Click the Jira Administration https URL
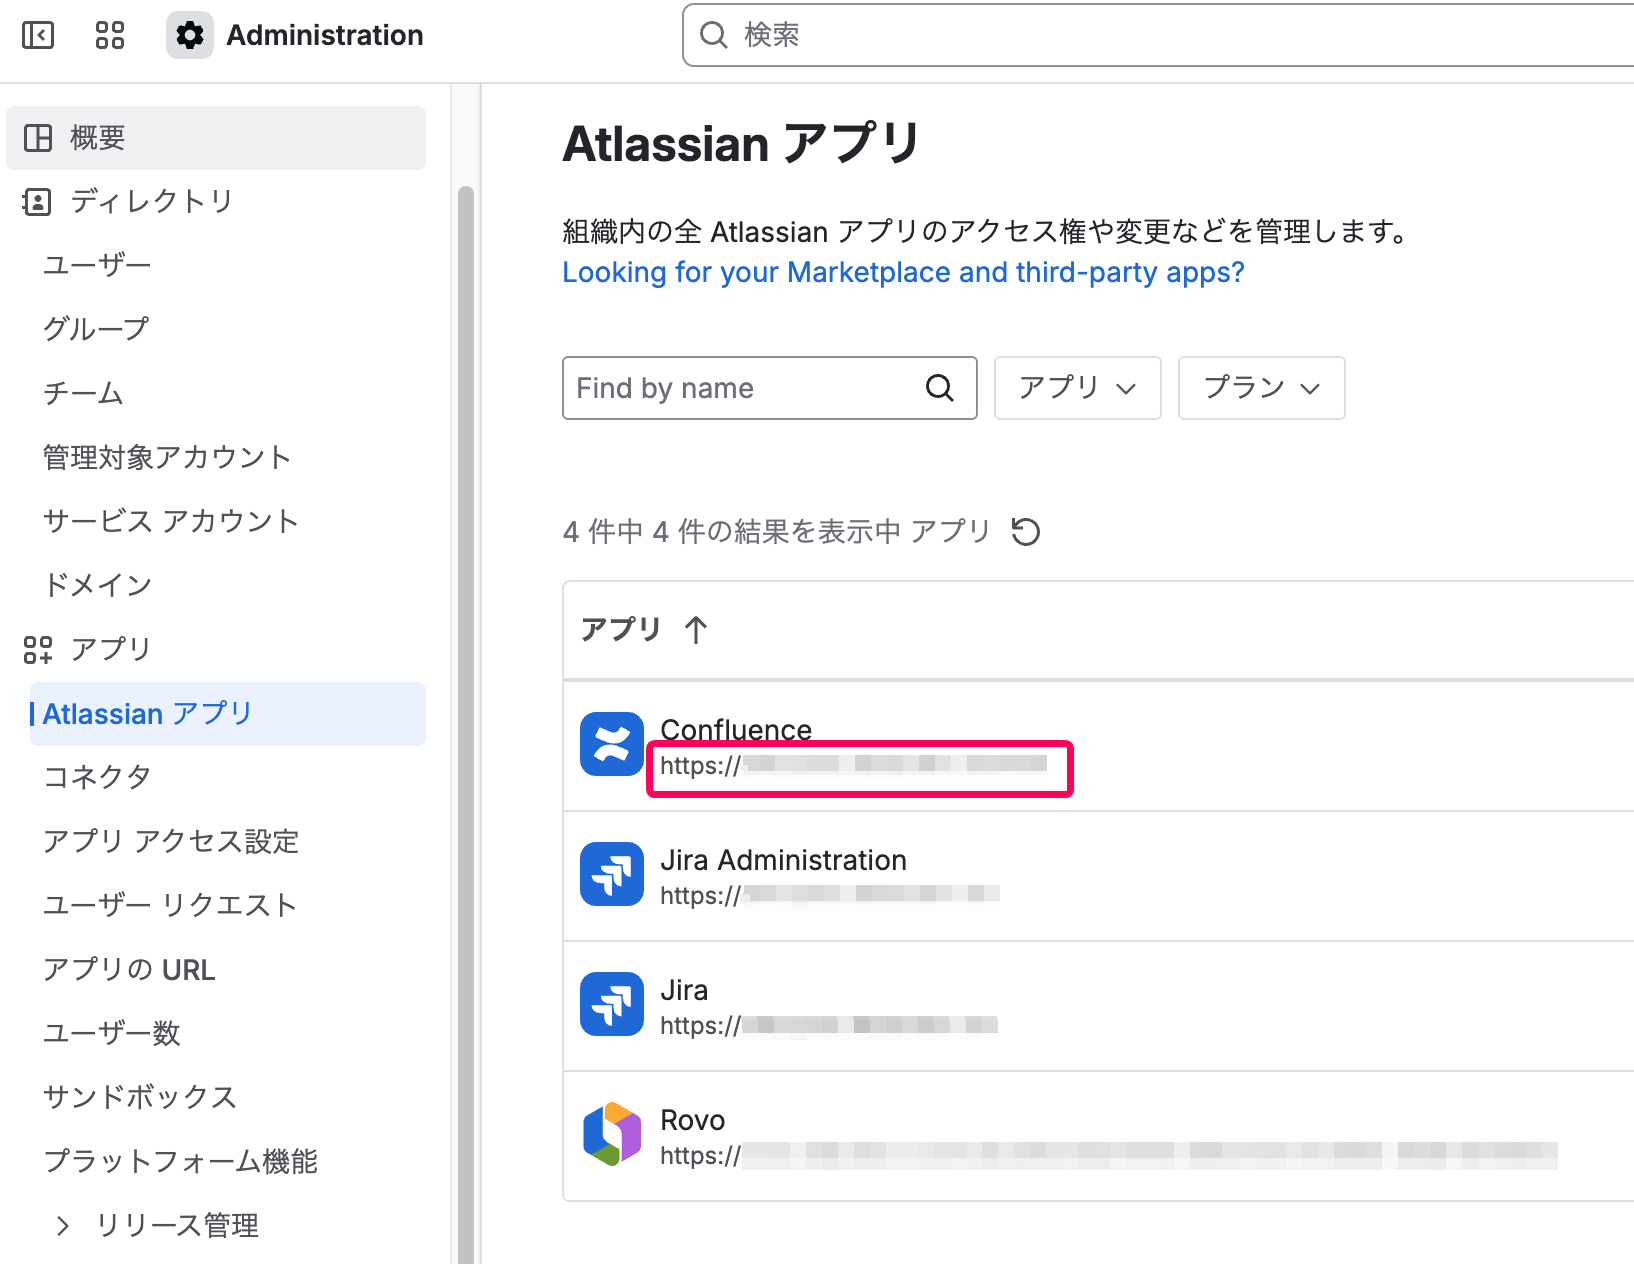1634x1264 pixels. click(830, 896)
